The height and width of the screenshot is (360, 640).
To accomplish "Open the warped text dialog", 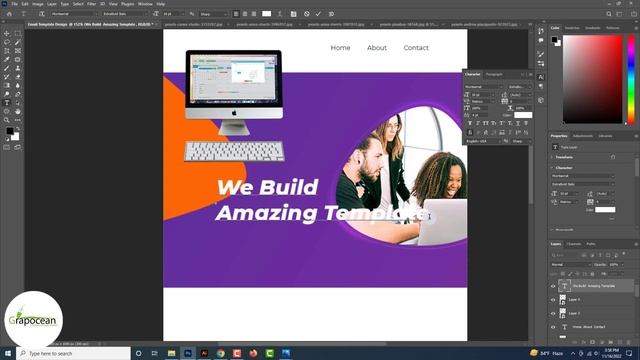I will point(280,14).
